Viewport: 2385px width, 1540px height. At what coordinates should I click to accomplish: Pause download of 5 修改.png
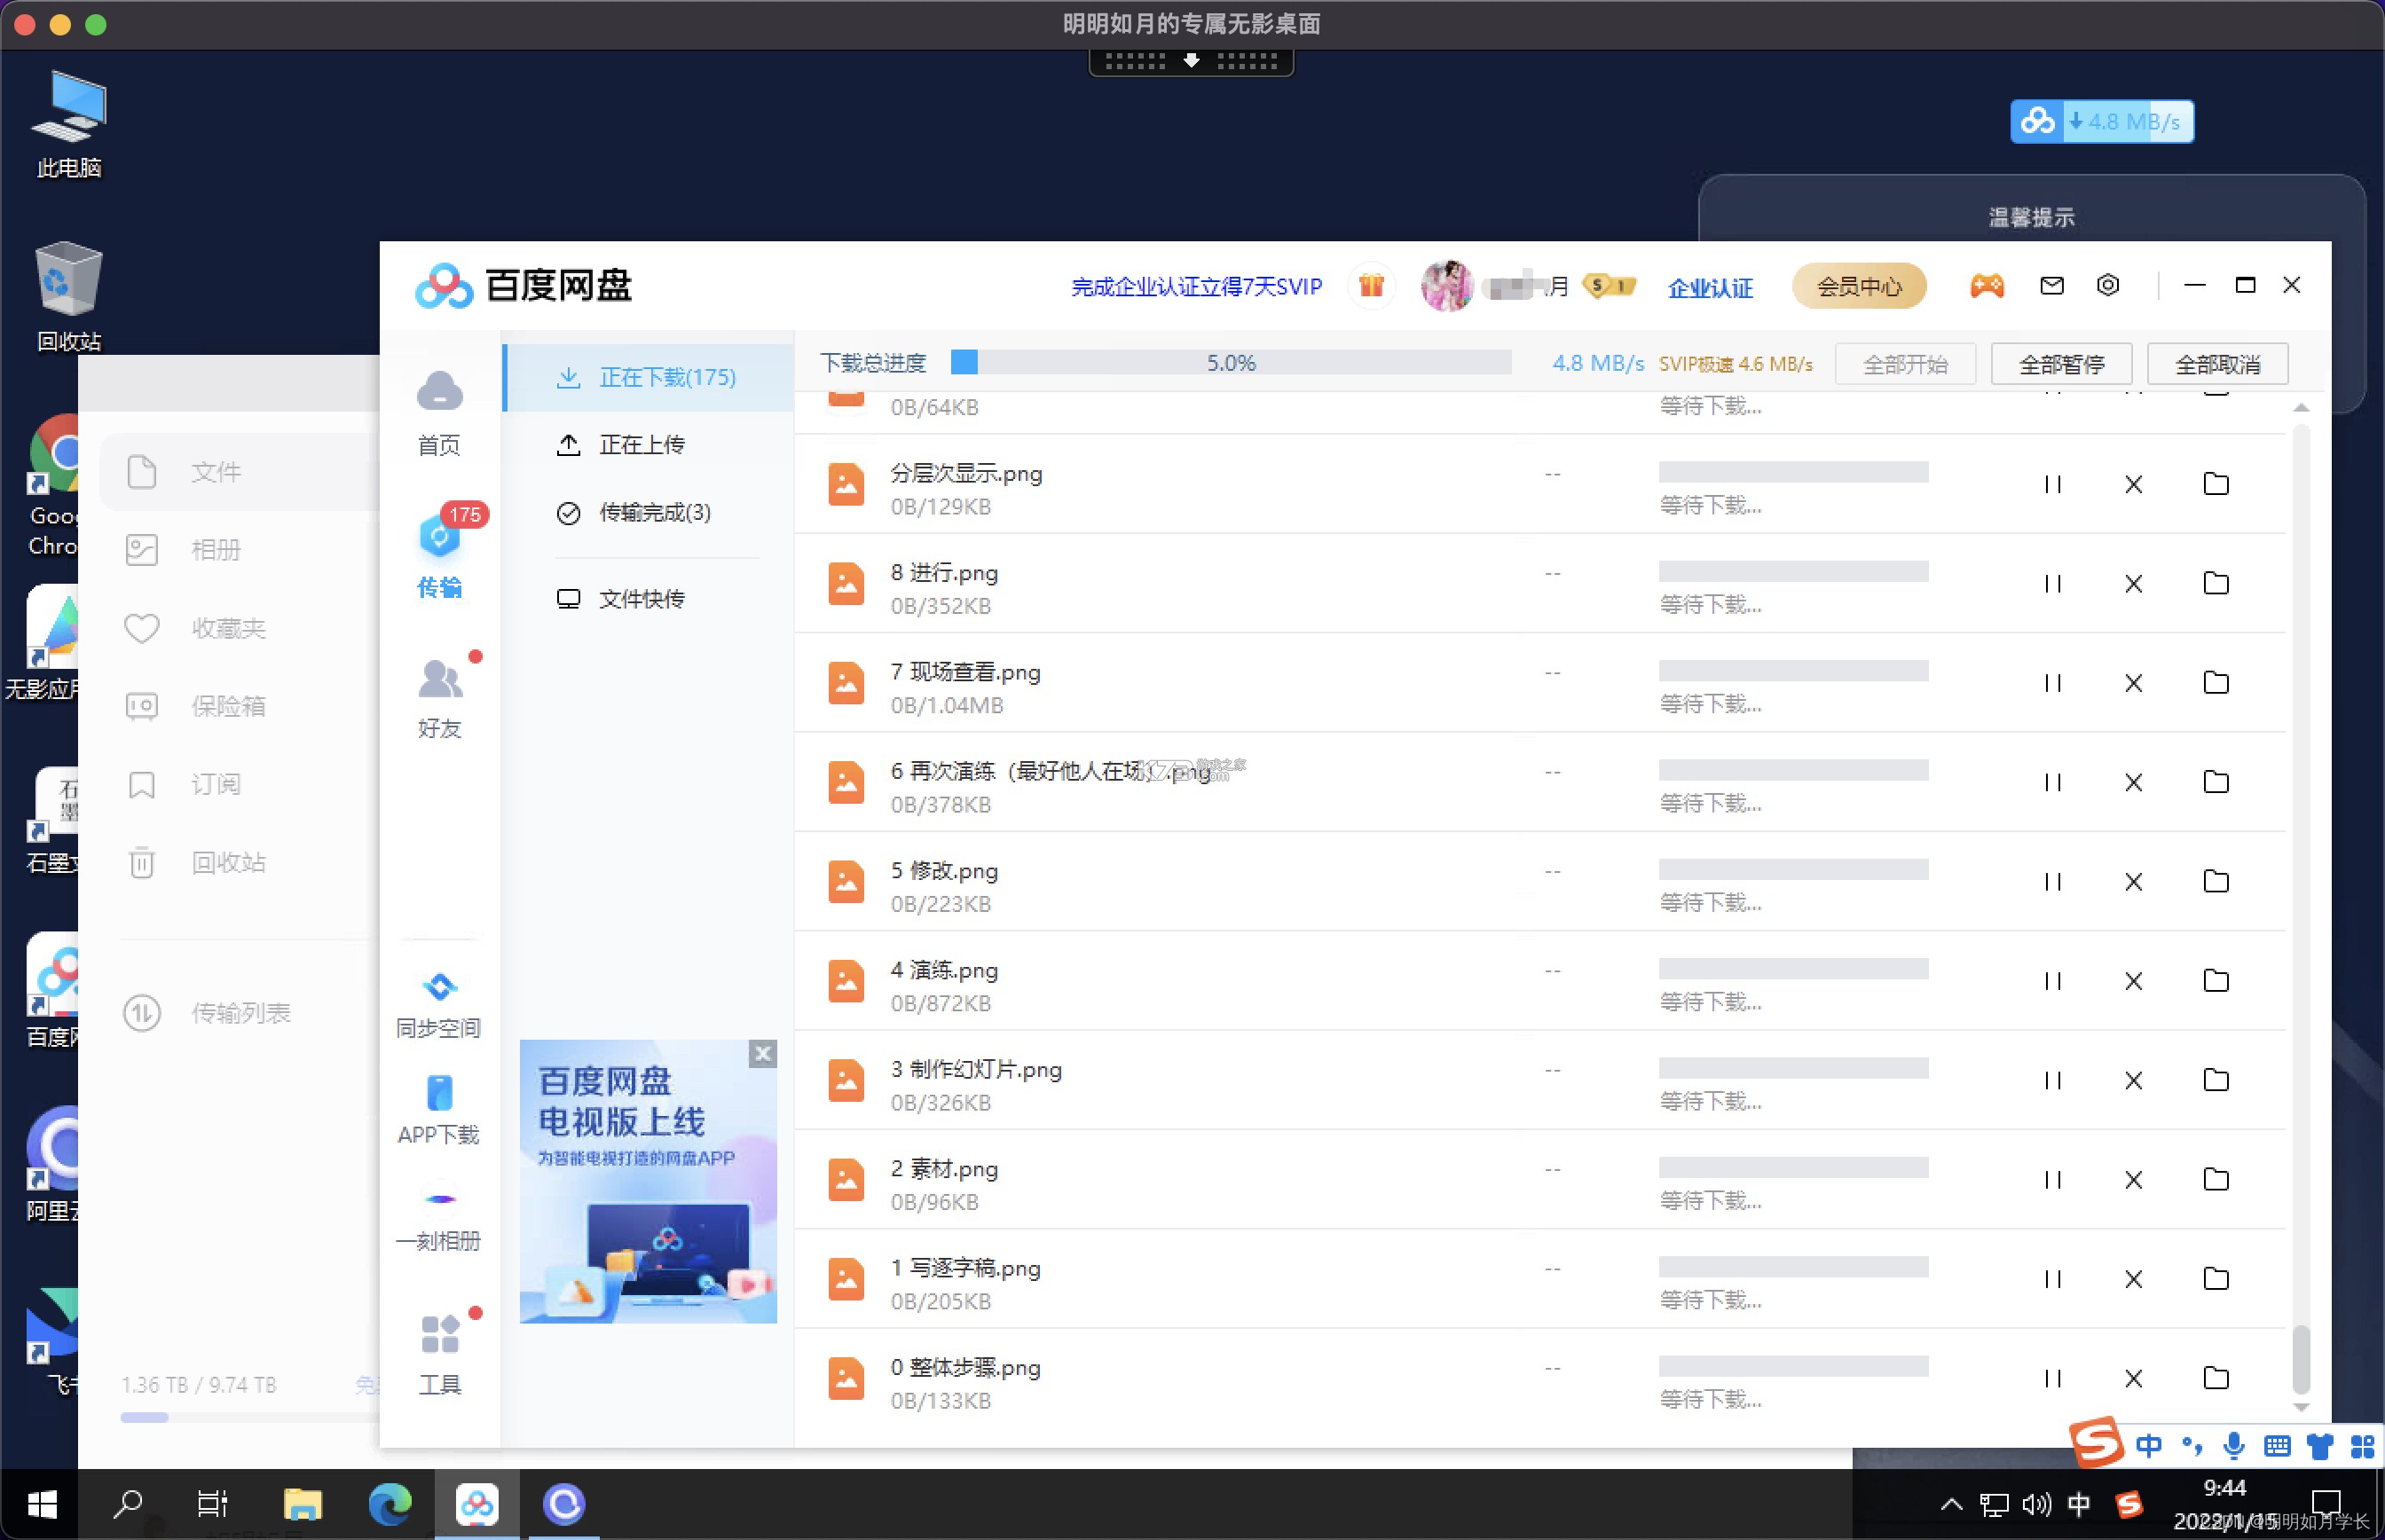[x=2052, y=882]
